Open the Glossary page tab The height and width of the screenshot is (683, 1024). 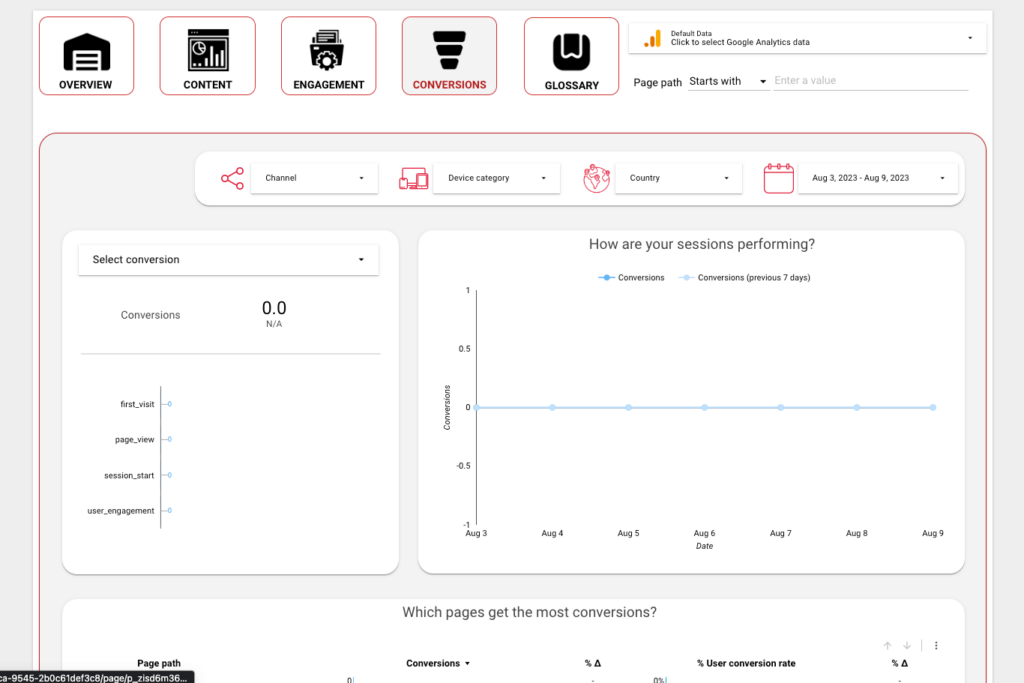tap(571, 56)
